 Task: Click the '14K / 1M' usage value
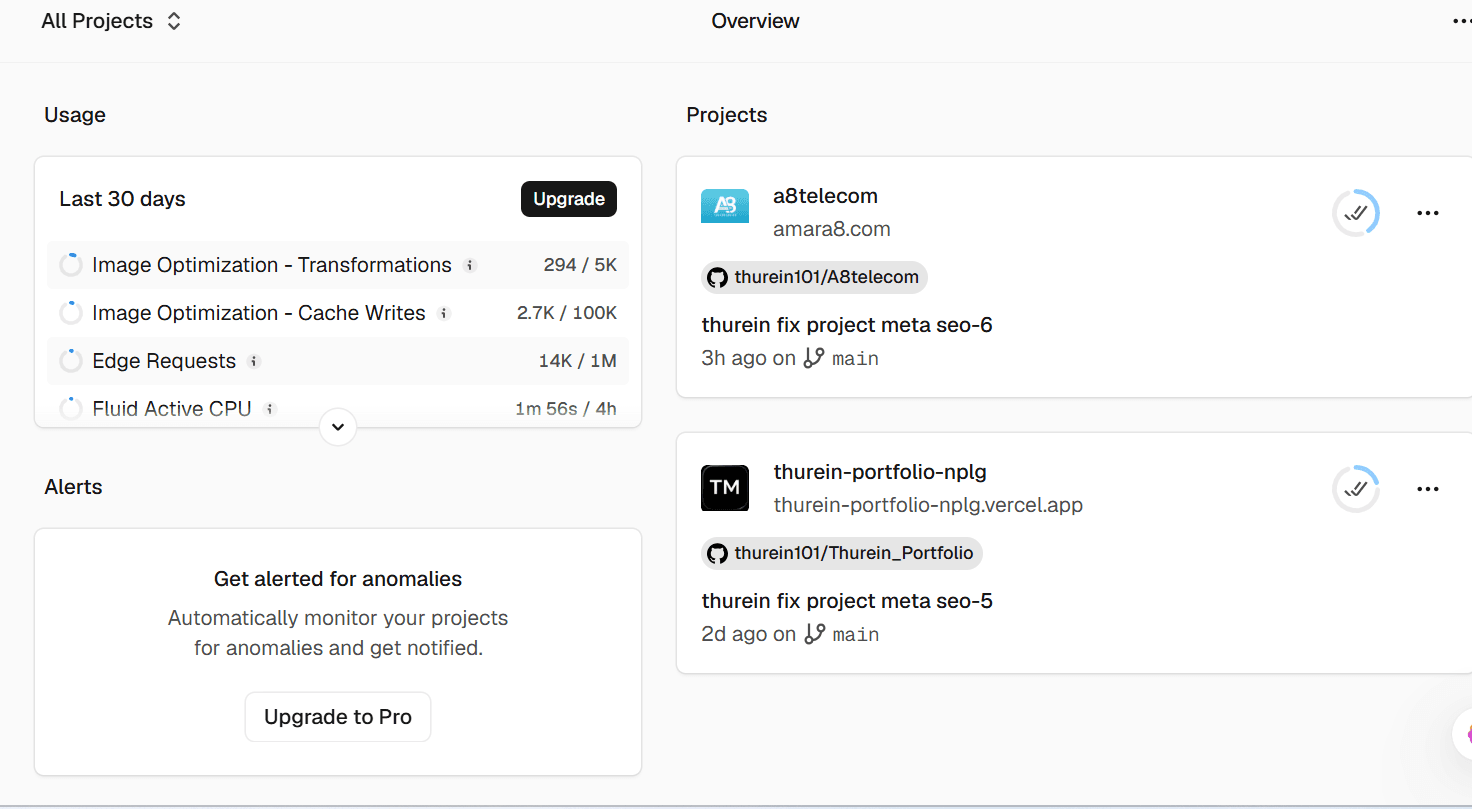577,361
